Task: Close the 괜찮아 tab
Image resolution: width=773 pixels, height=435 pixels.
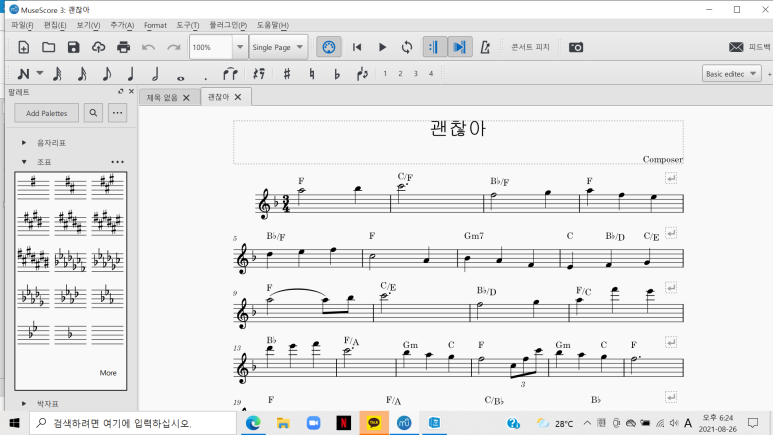Action: pyautogui.click(x=238, y=97)
